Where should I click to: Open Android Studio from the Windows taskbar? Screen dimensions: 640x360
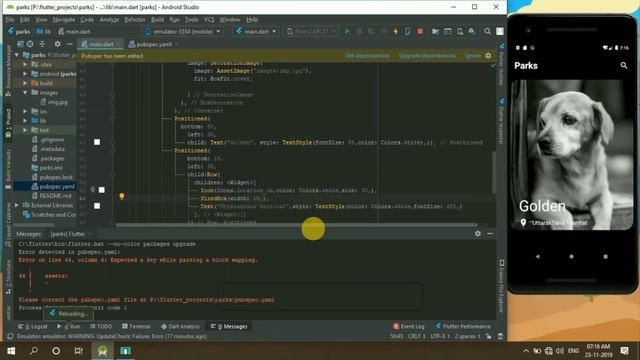coord(102,351)
